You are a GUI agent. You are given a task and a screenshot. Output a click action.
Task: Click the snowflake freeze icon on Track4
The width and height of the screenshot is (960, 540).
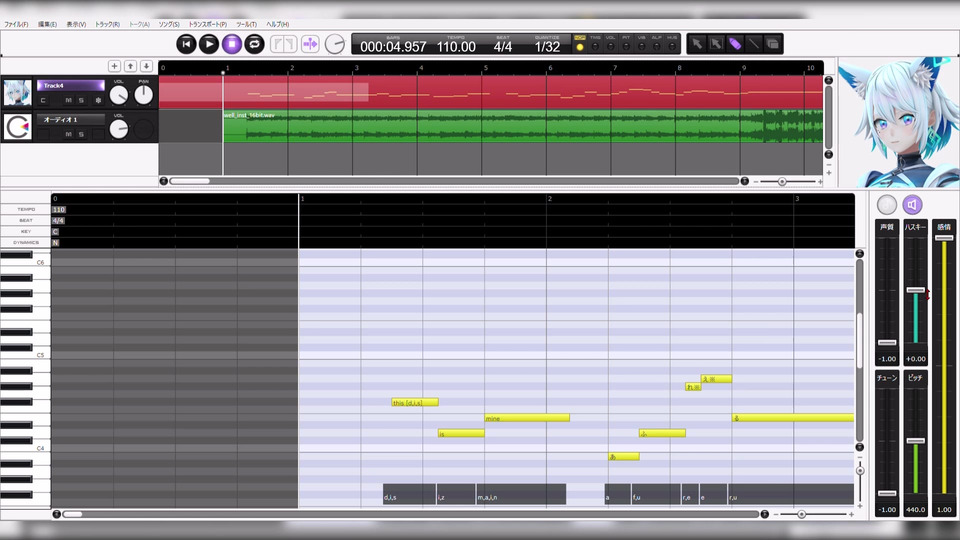coord(98,100)
